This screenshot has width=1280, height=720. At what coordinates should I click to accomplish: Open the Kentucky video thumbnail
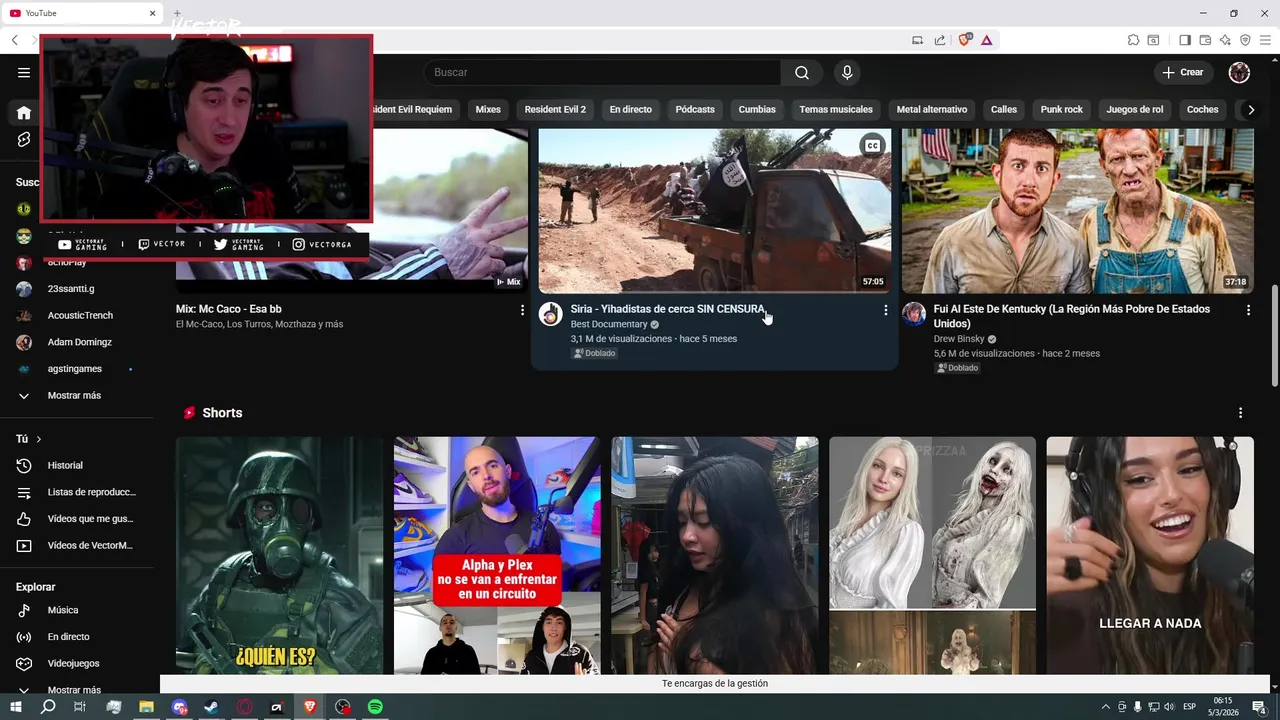[1078, 210]
